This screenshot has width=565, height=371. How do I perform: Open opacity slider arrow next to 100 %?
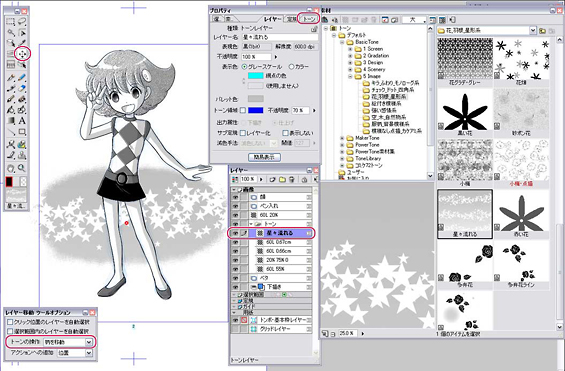(276, 57)
